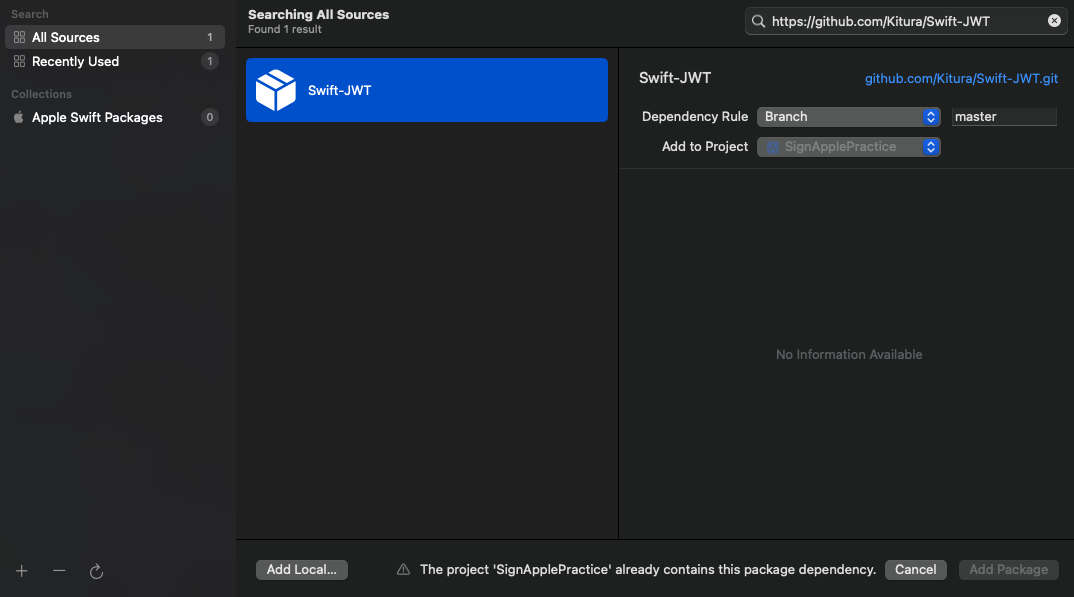Click the already contains dependency warning message
This screenshot has width=1074, height=597.
tap(648, 570)
